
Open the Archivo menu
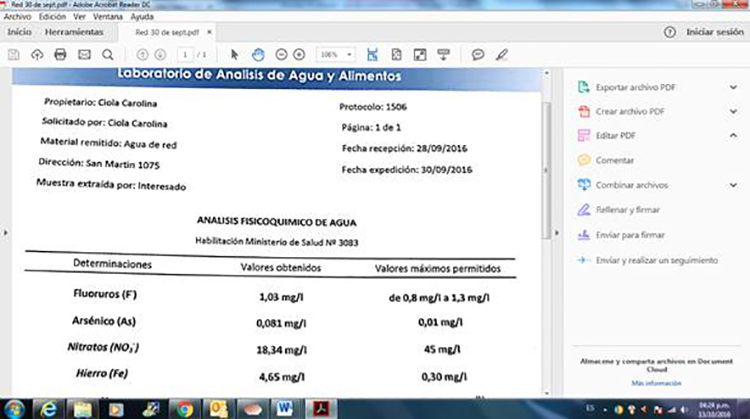pos(17,17)
